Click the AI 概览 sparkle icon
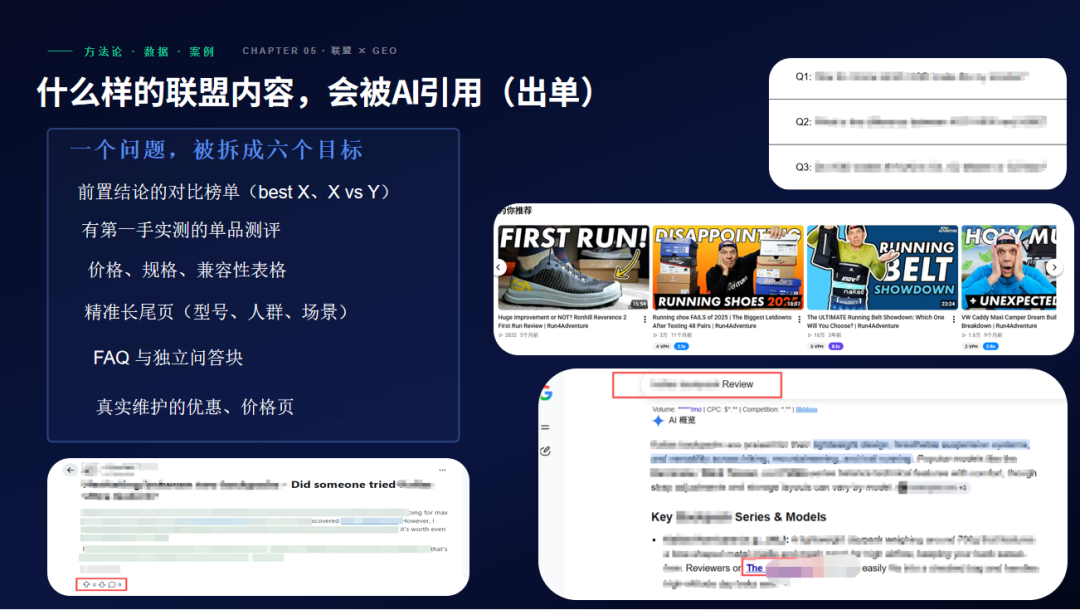 pyautogui.click(x=658, y=420)
